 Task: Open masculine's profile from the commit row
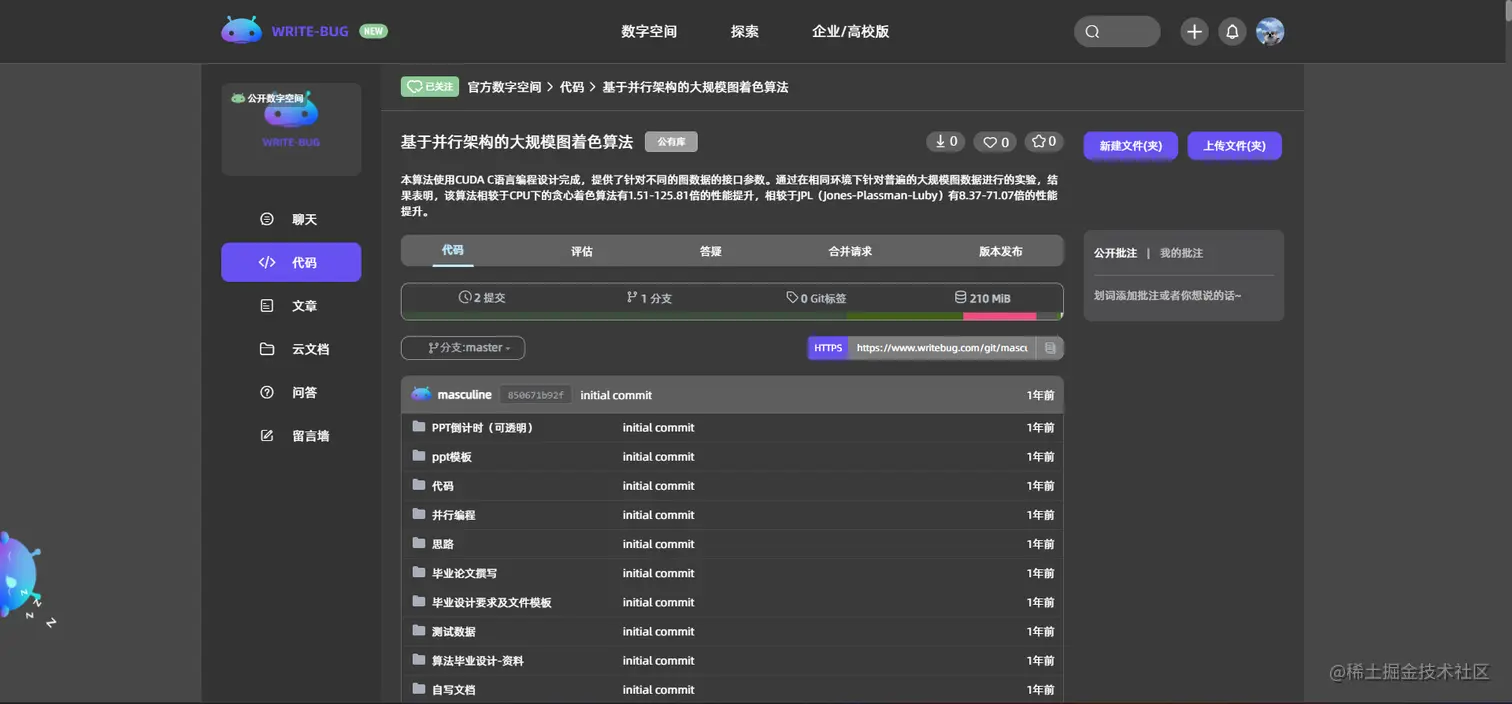tap(465, 394)
